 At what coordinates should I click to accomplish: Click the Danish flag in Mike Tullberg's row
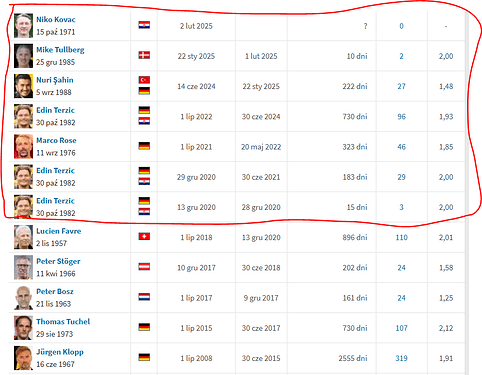point(144,55)
